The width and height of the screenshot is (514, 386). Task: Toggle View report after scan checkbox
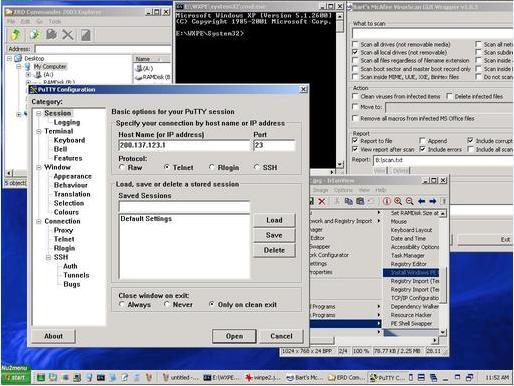355,149
